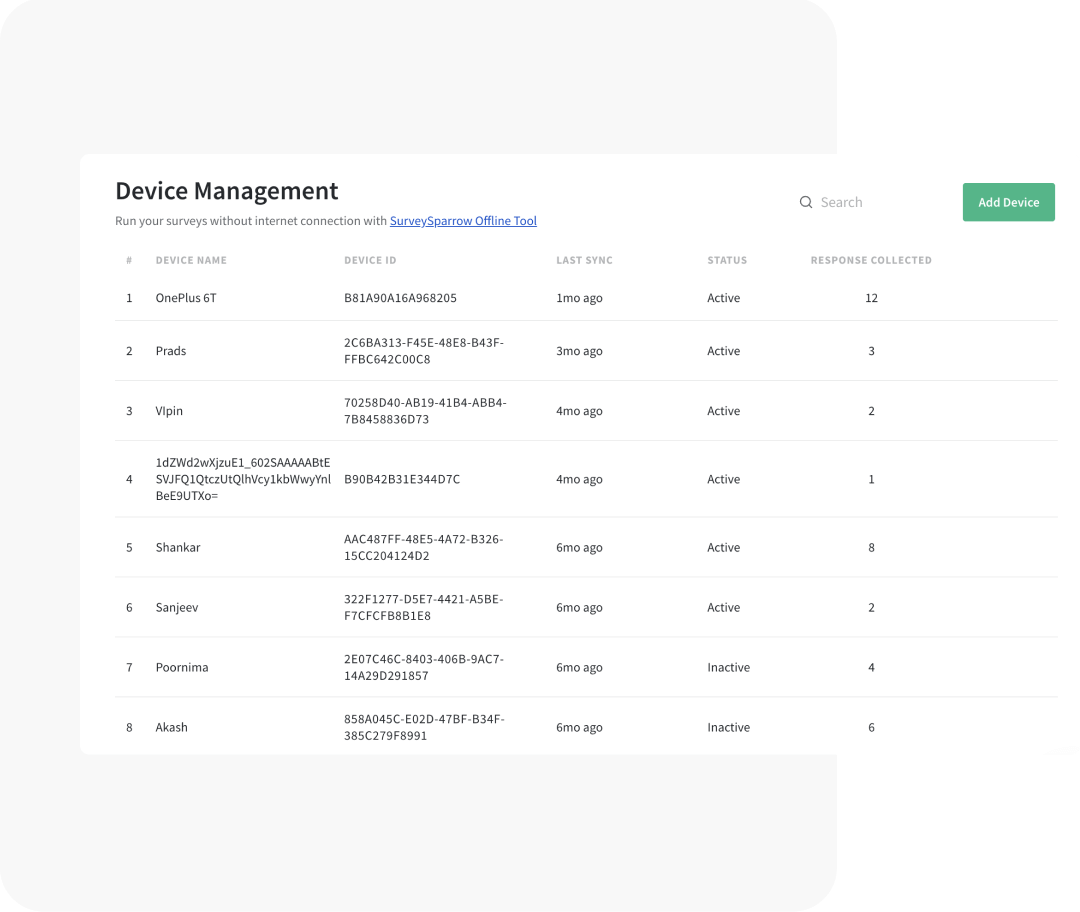Select the Poornima device row
The image size is (1080, 912).
pos(182,667)
